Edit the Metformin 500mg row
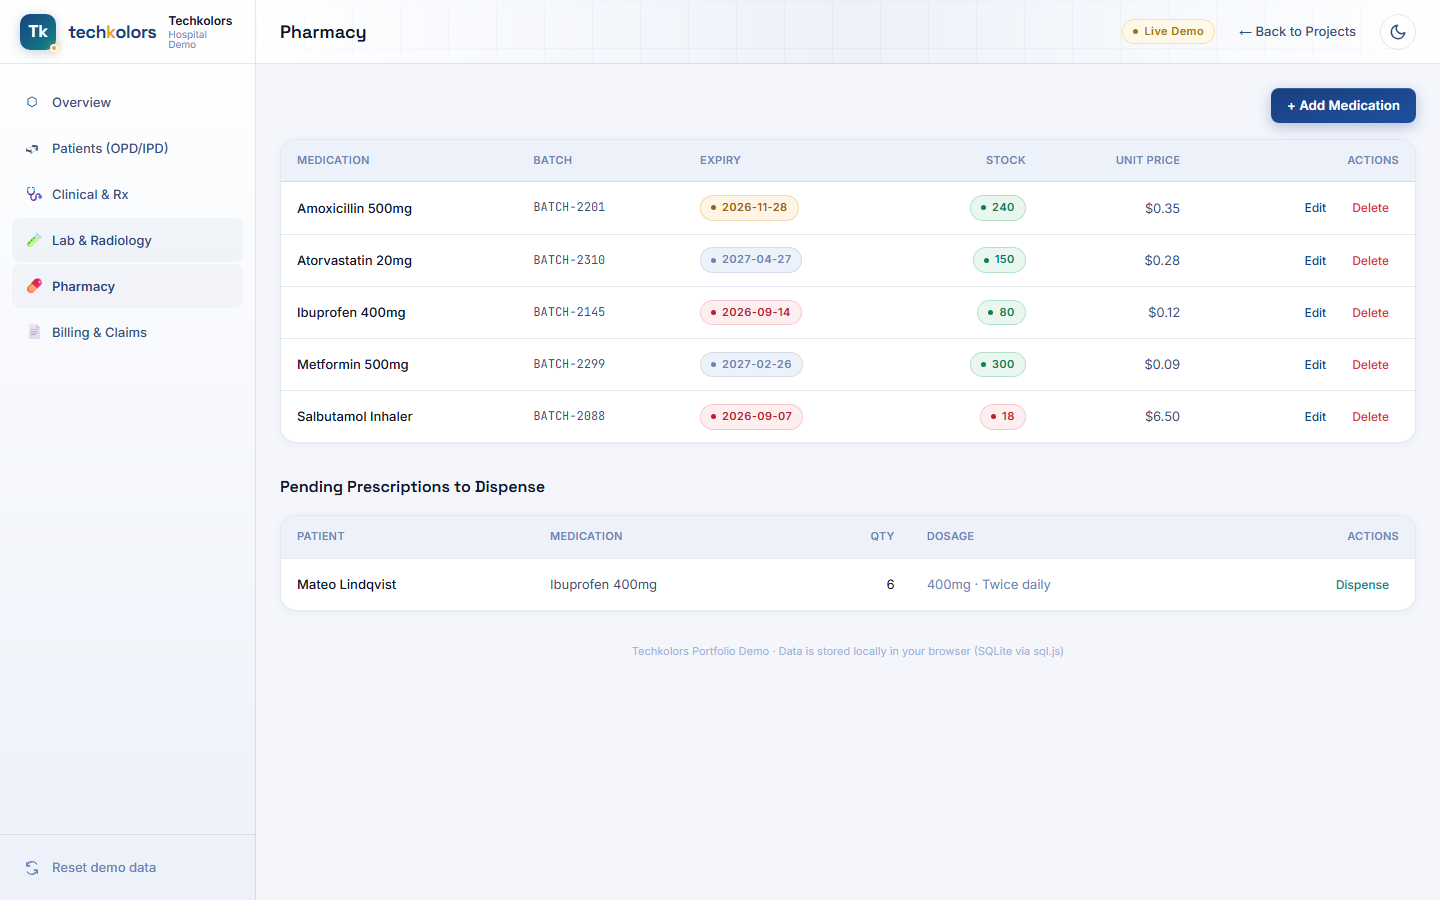Image resolution: width=1440 pixels, height=900 pixels. pyautogui.click(x=1315, y=365)
